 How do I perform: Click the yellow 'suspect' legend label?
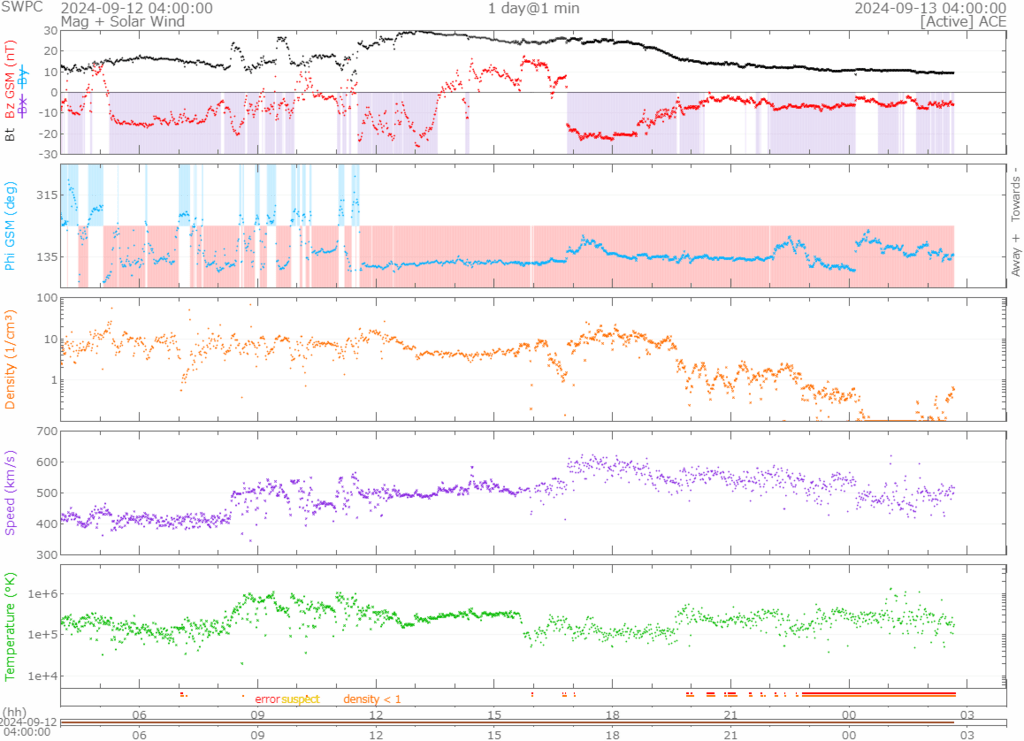(300, 699)
